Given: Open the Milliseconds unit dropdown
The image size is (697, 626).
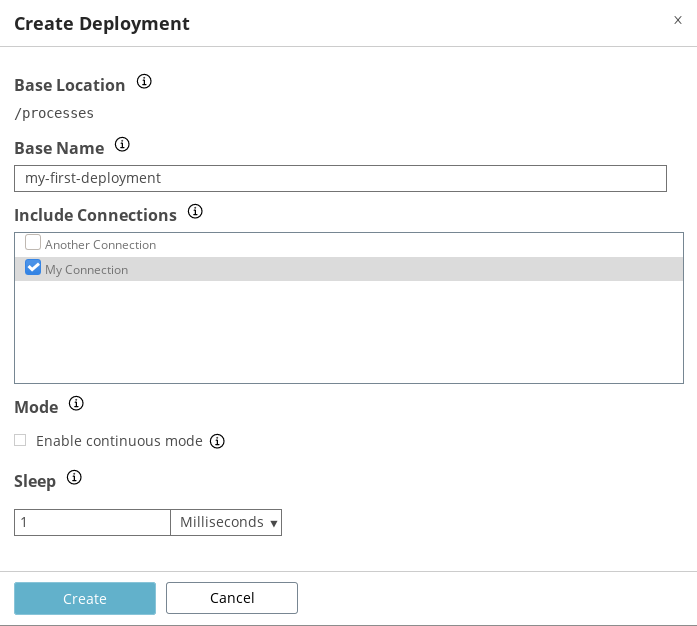Looking at the screenshot, I should tap(227, 522).
